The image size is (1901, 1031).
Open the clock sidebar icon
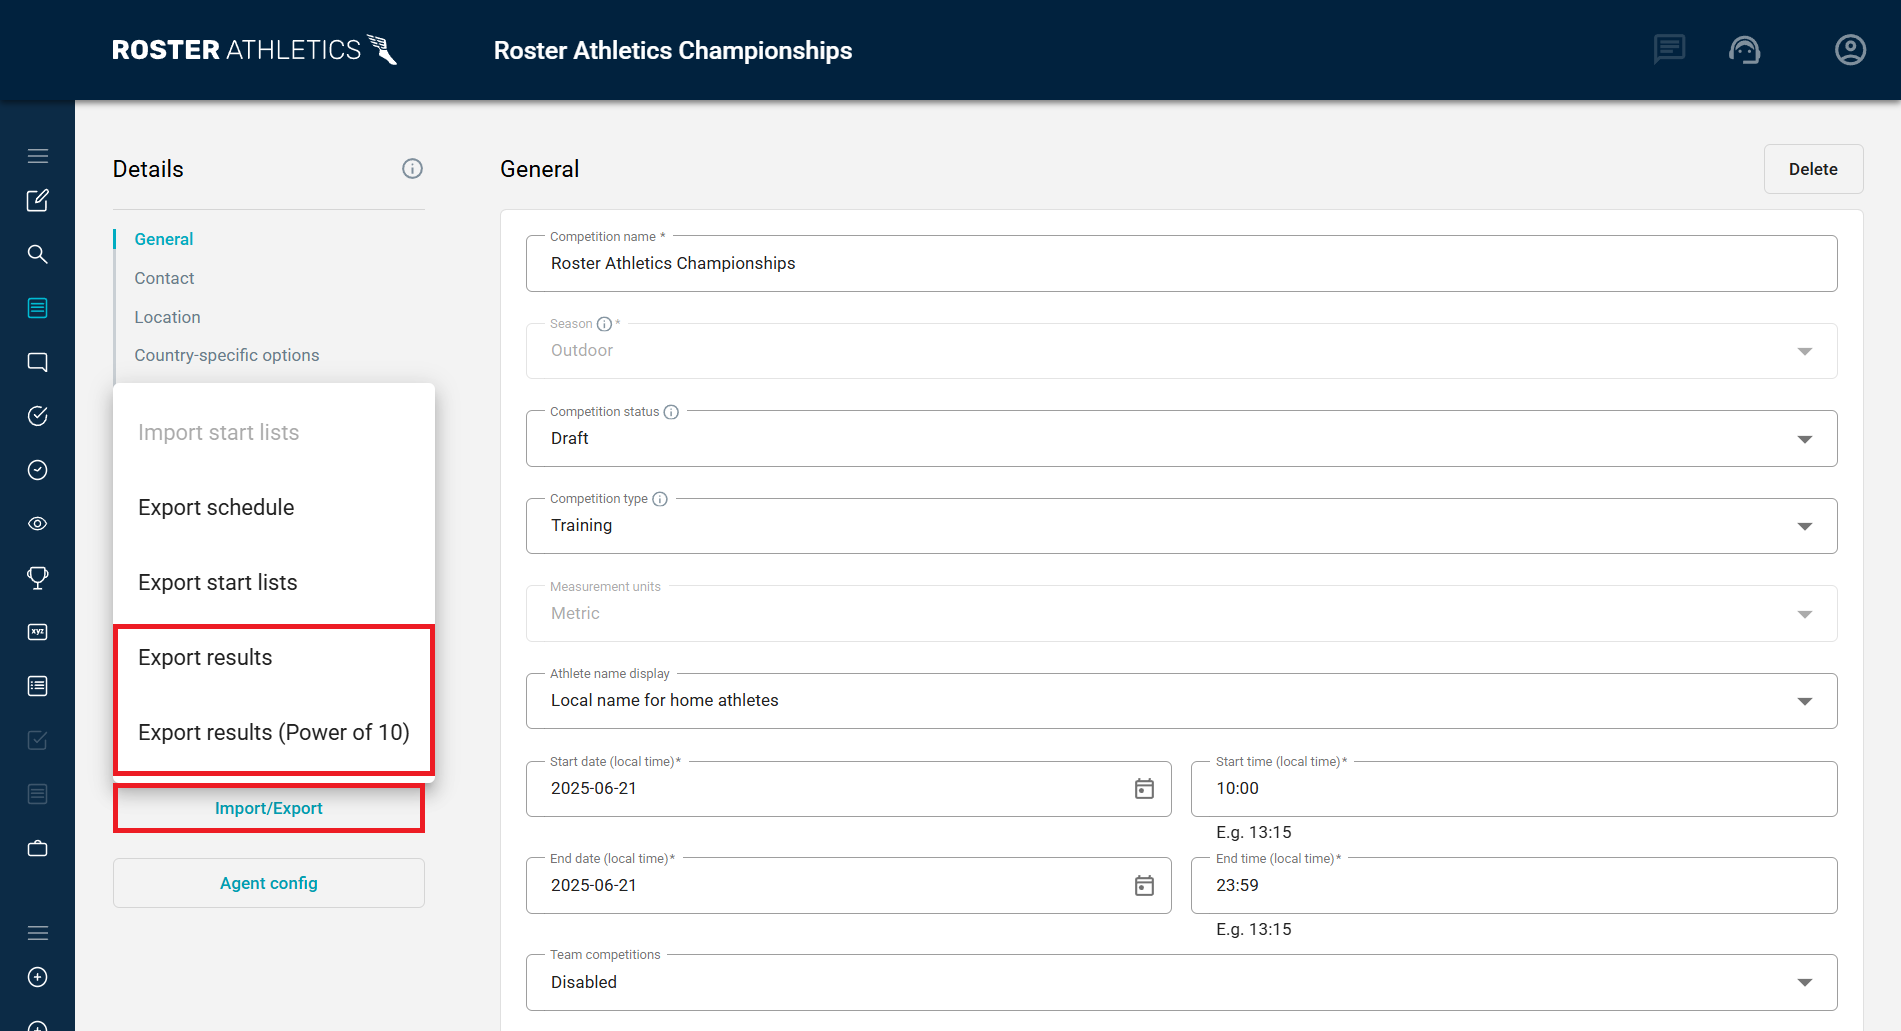click(x=38, y=470)
